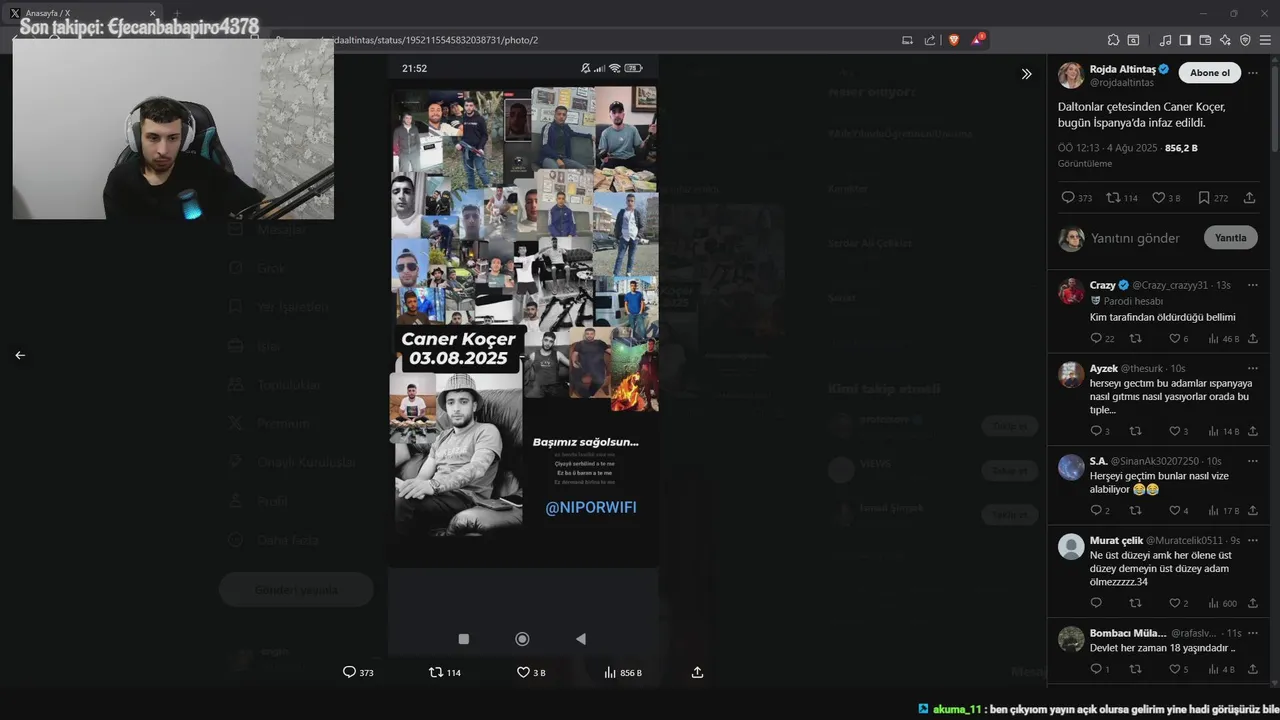The width and height of the screenshot is (1280, 720).
Task: Bookmark the post showing 272
Action: click(1213, 198)
